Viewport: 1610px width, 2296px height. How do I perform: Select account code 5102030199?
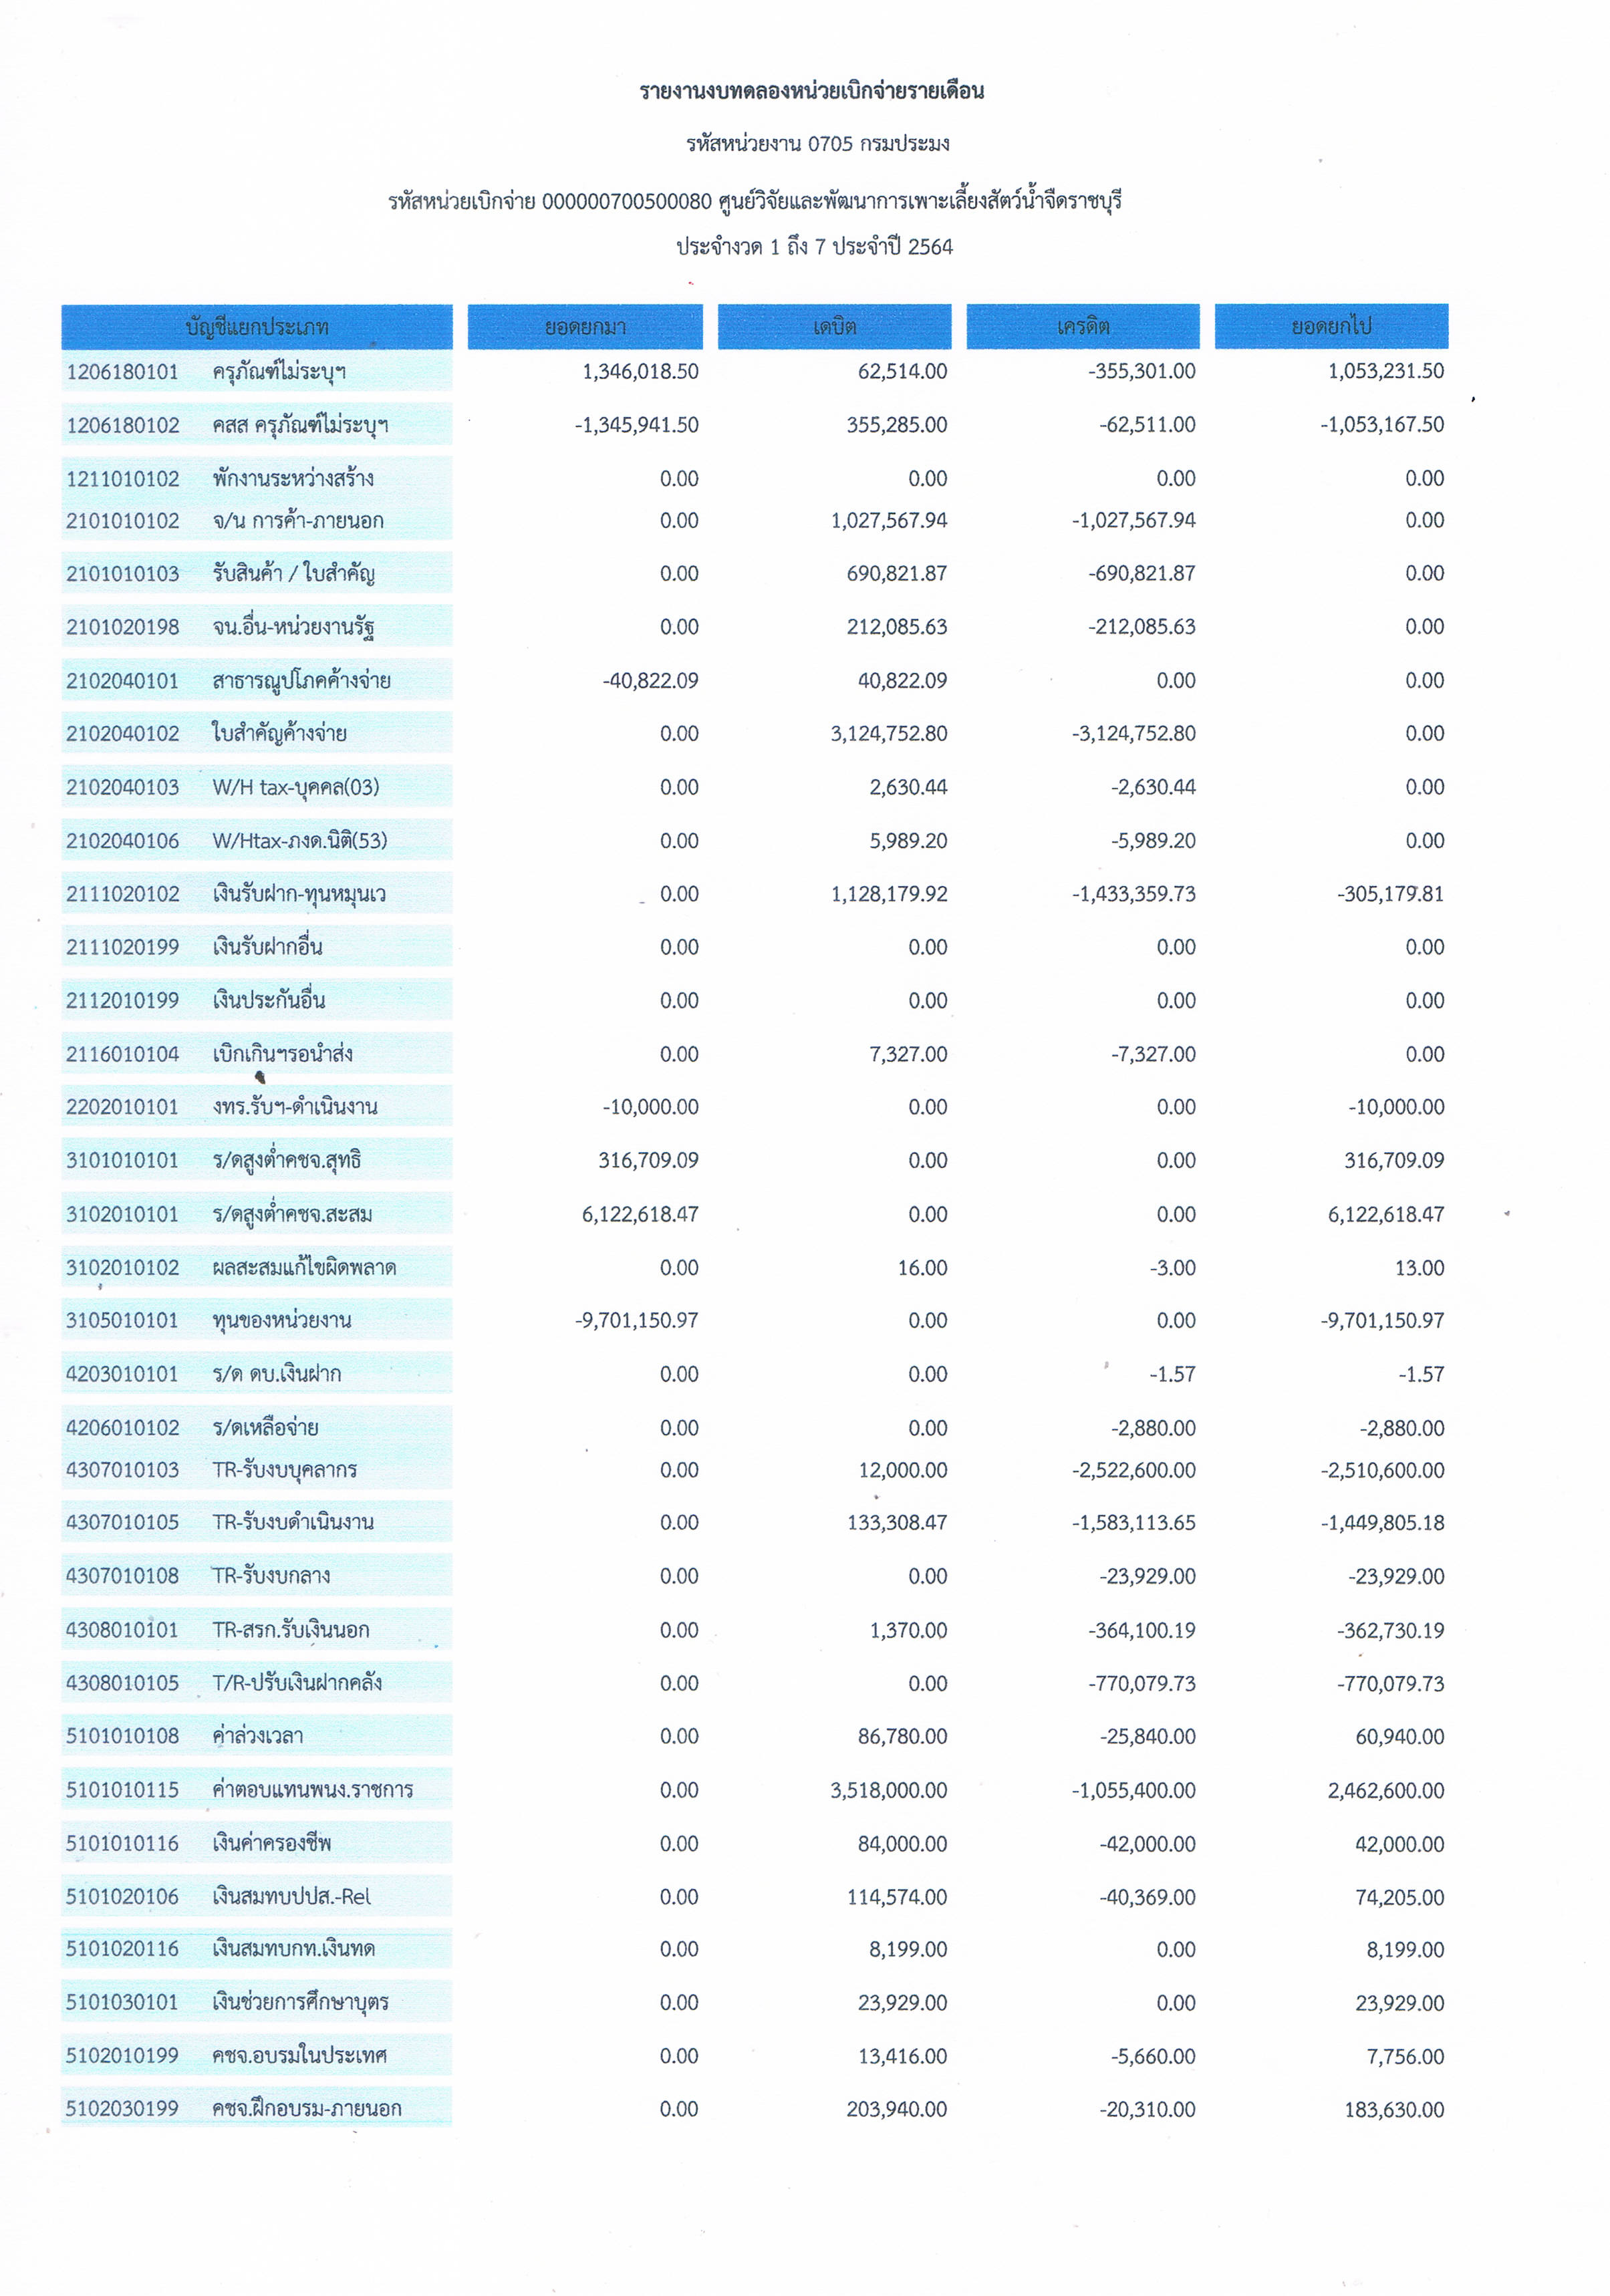point(122,2109)
